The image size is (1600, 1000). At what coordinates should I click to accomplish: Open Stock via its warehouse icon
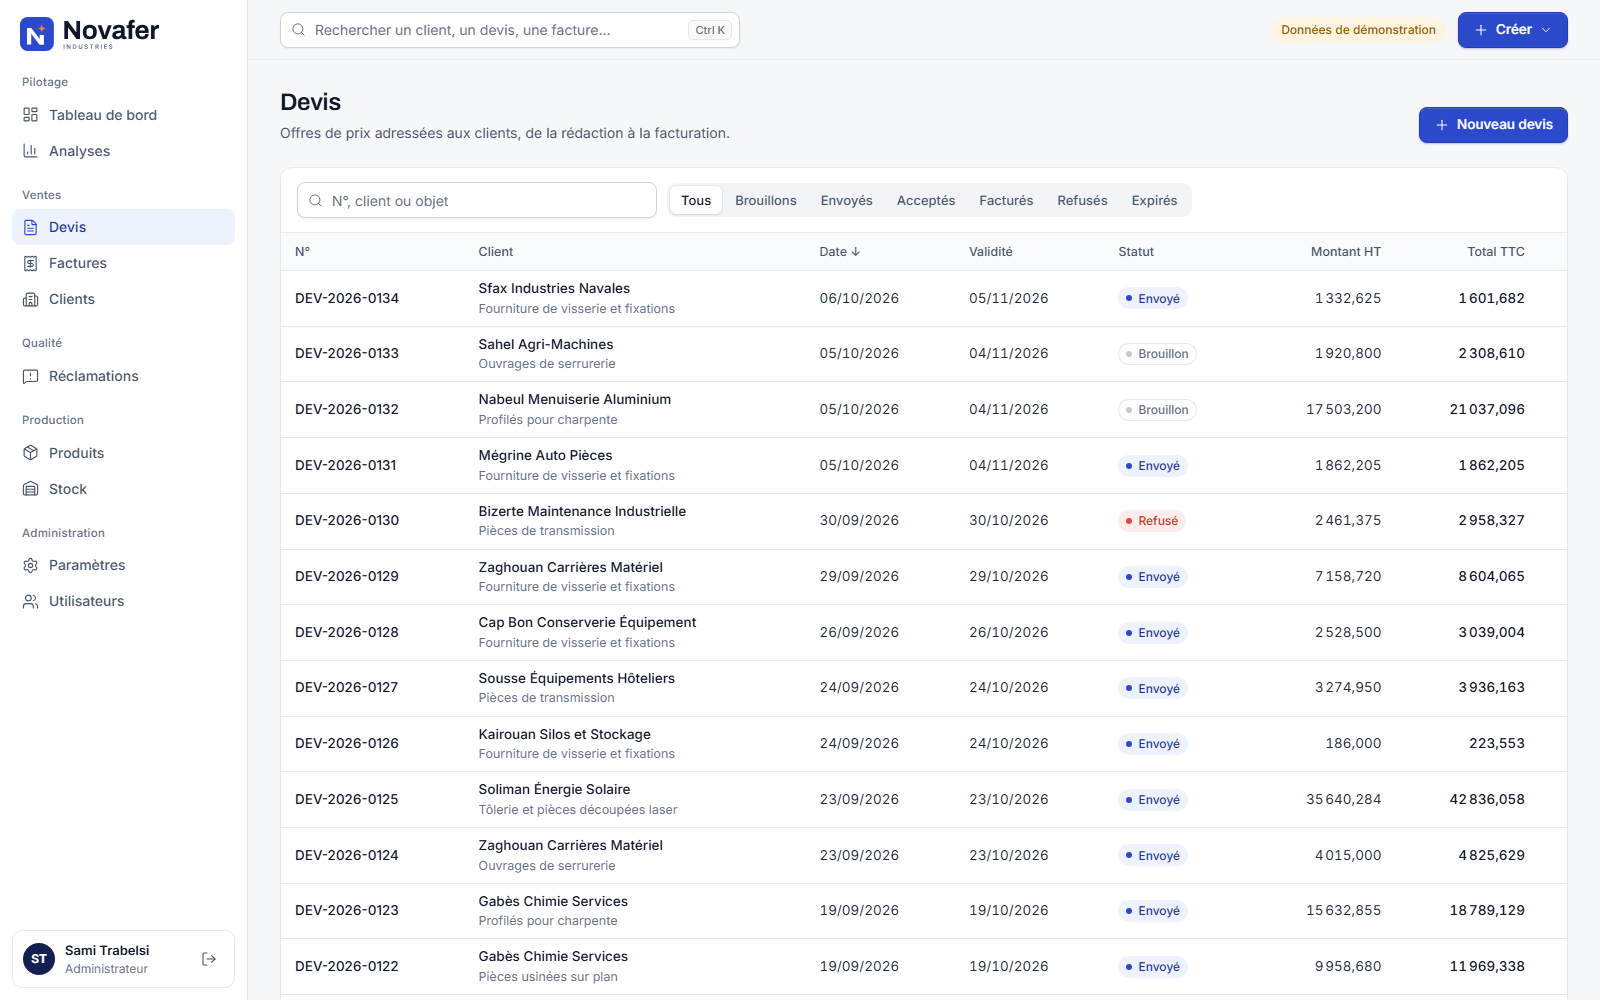[x=31, y=489]
